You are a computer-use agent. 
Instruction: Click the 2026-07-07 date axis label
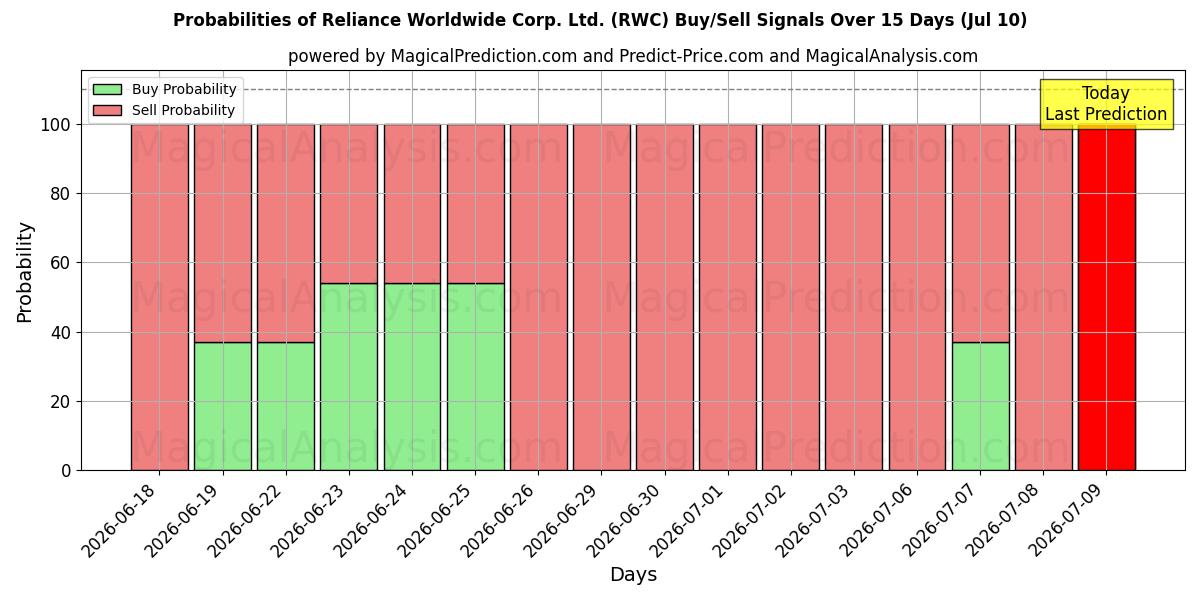[942, 518]
